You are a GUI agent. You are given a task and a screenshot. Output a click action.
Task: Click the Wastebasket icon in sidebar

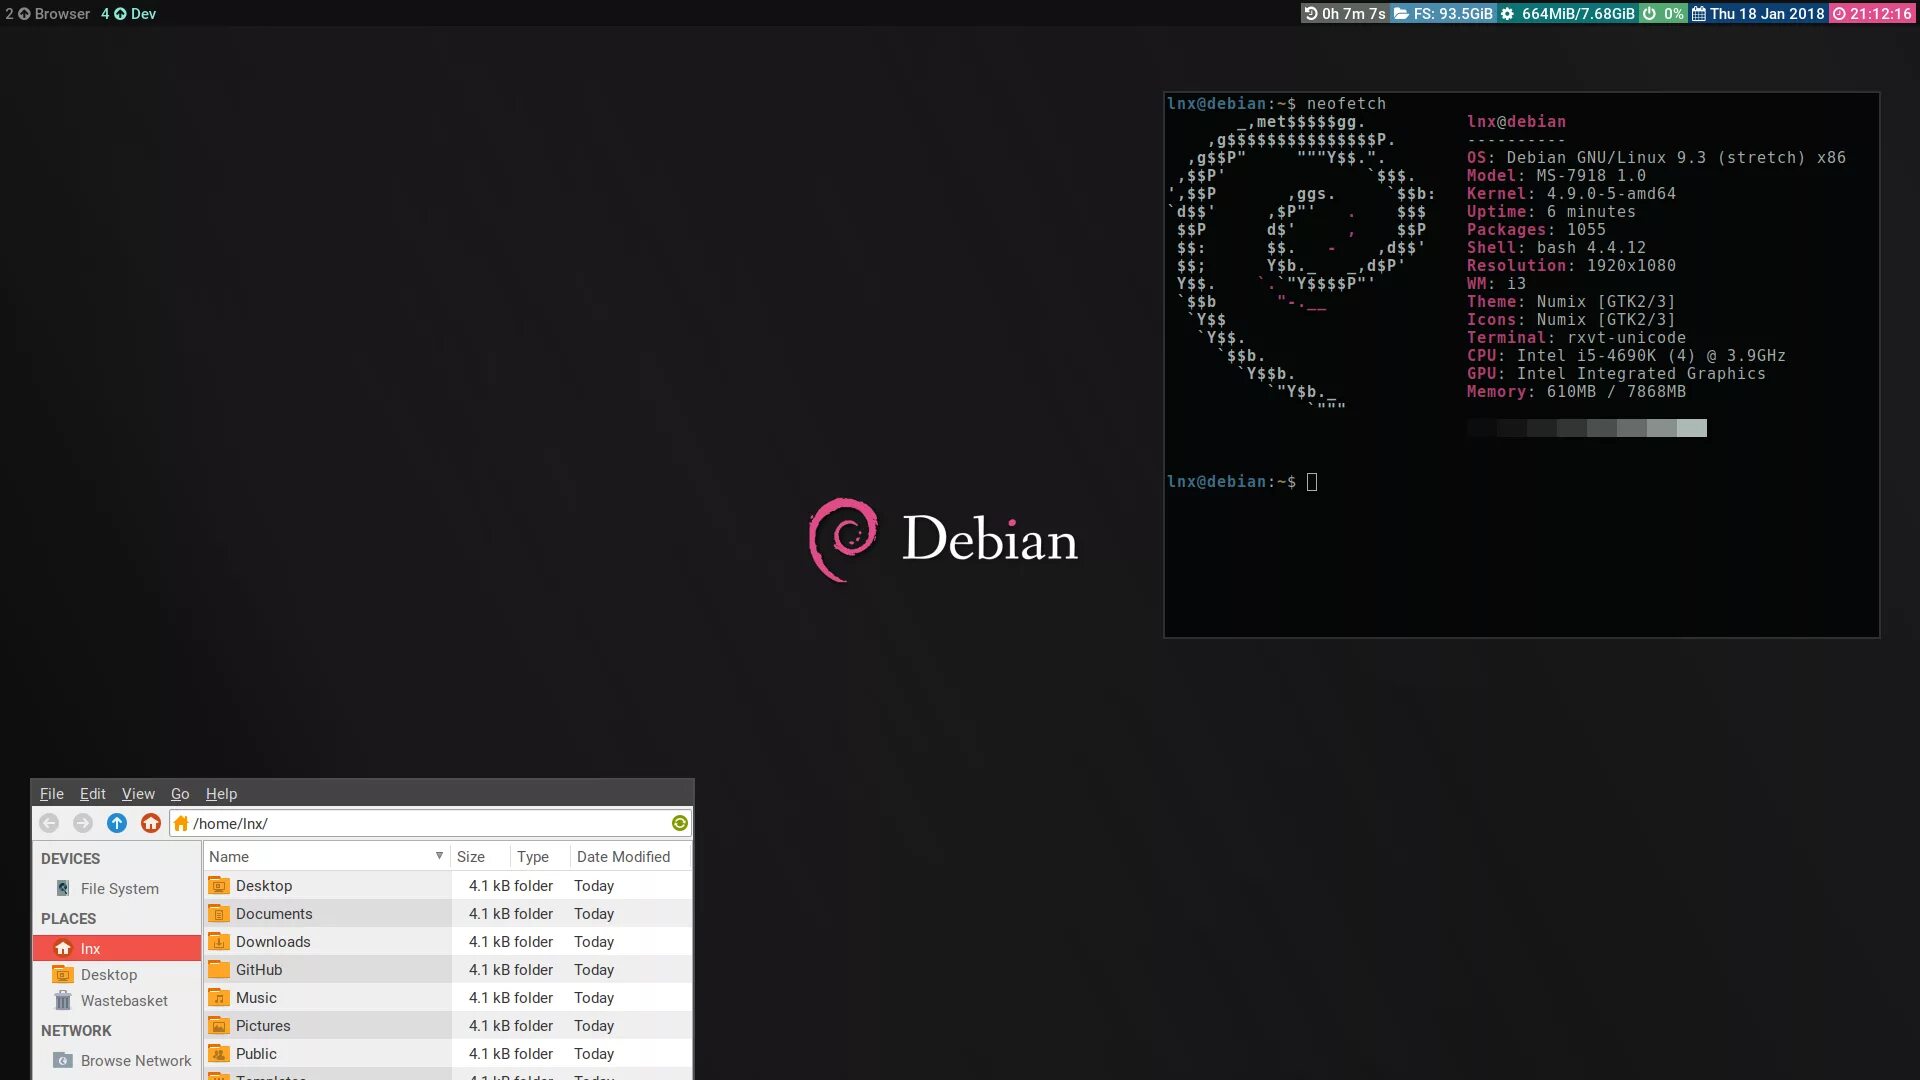(61, 1002)
